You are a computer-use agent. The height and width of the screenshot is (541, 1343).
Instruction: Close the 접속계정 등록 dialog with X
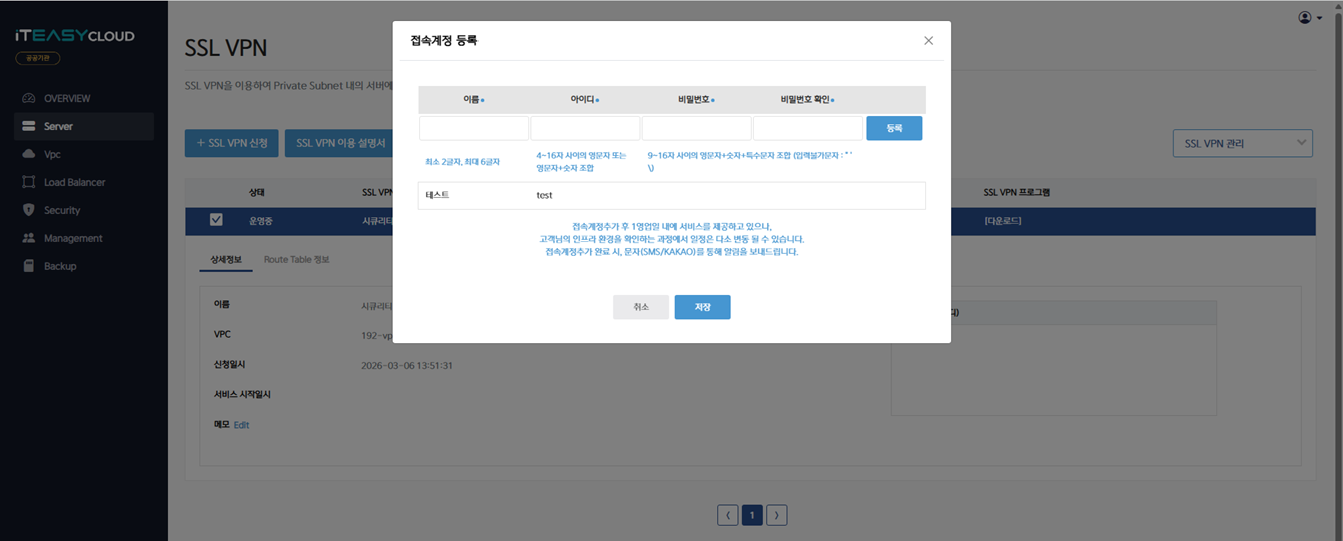928,41
